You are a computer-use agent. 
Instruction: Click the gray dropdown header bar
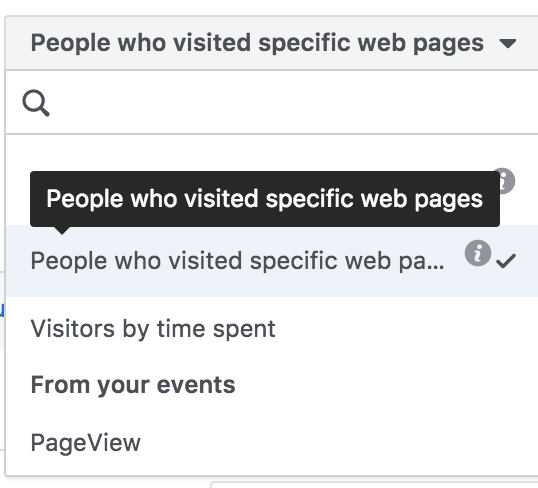pyautogui.click(x=272, y=43)
